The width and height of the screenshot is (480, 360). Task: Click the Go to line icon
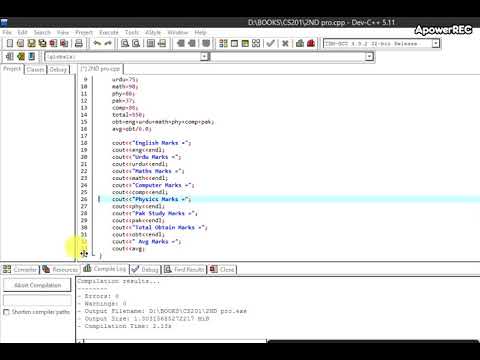click(x=162, y=43)
